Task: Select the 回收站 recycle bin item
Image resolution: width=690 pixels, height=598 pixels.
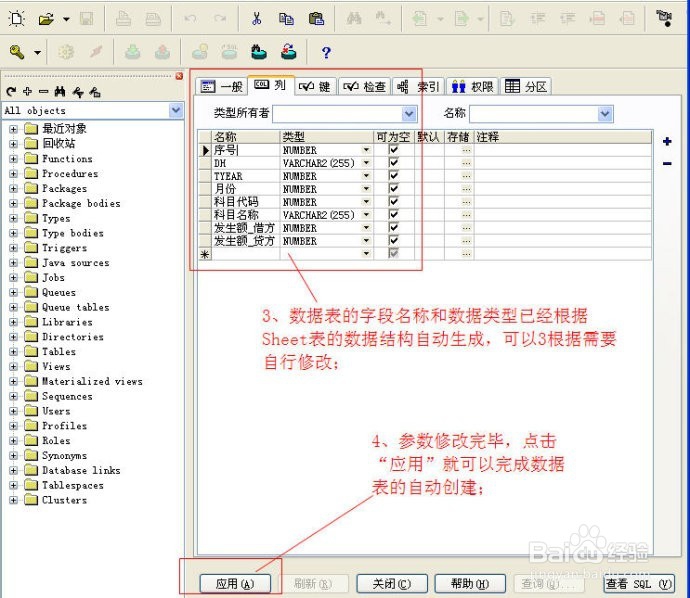Action: pyautogui.click(x=59, y=143)
